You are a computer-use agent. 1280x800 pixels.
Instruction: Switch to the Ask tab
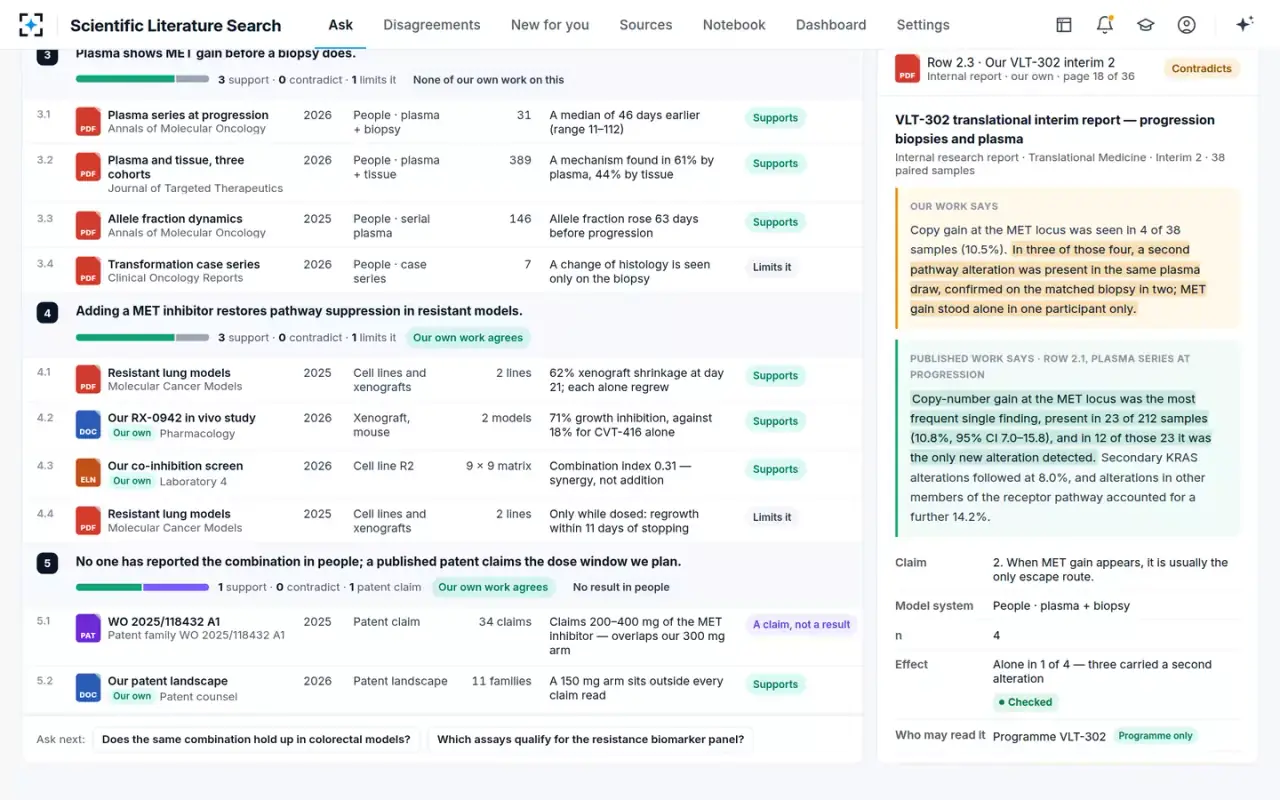coord(341,25)
